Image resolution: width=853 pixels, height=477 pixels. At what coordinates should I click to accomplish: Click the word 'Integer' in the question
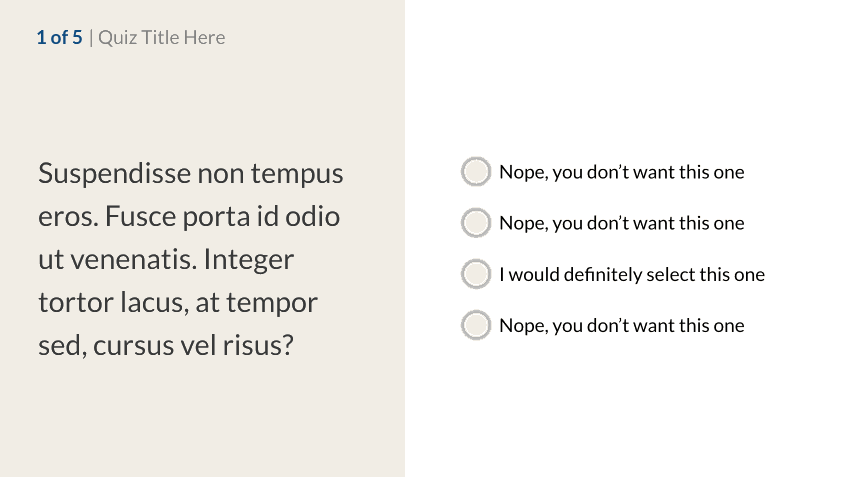(248, 260)
